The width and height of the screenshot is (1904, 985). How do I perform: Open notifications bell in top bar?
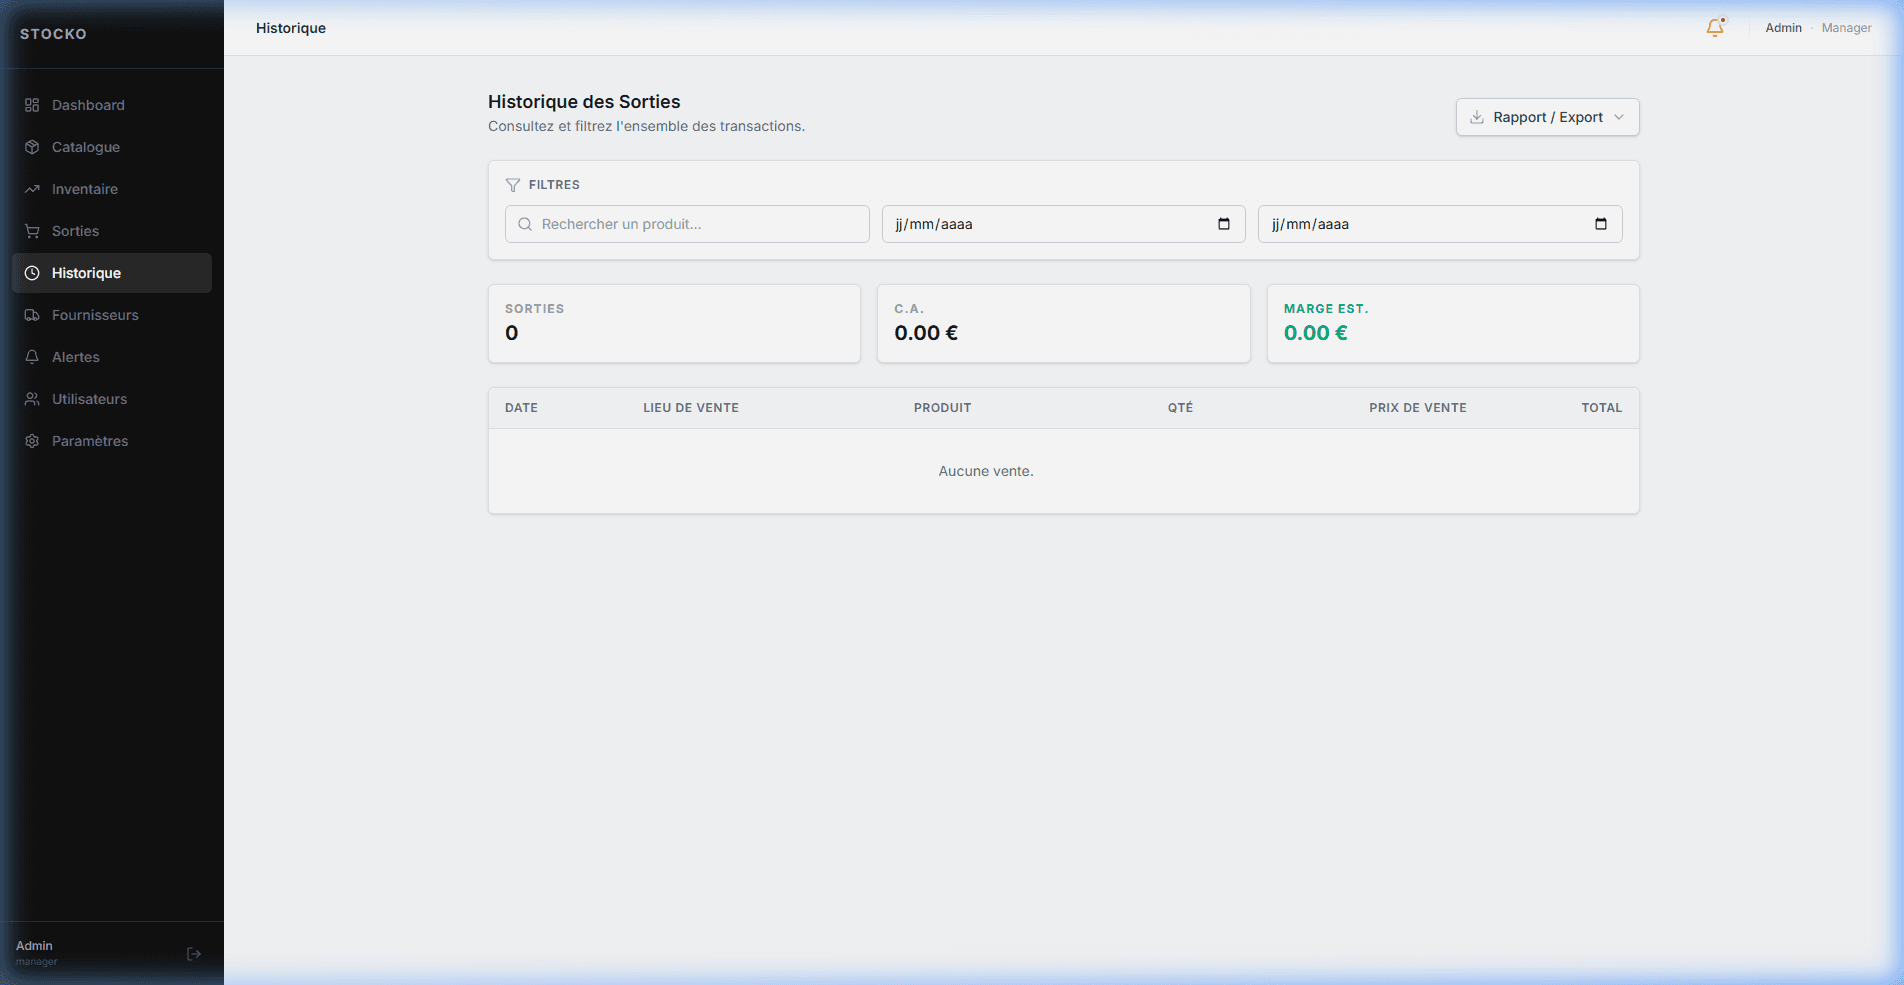click(1715, 28)
